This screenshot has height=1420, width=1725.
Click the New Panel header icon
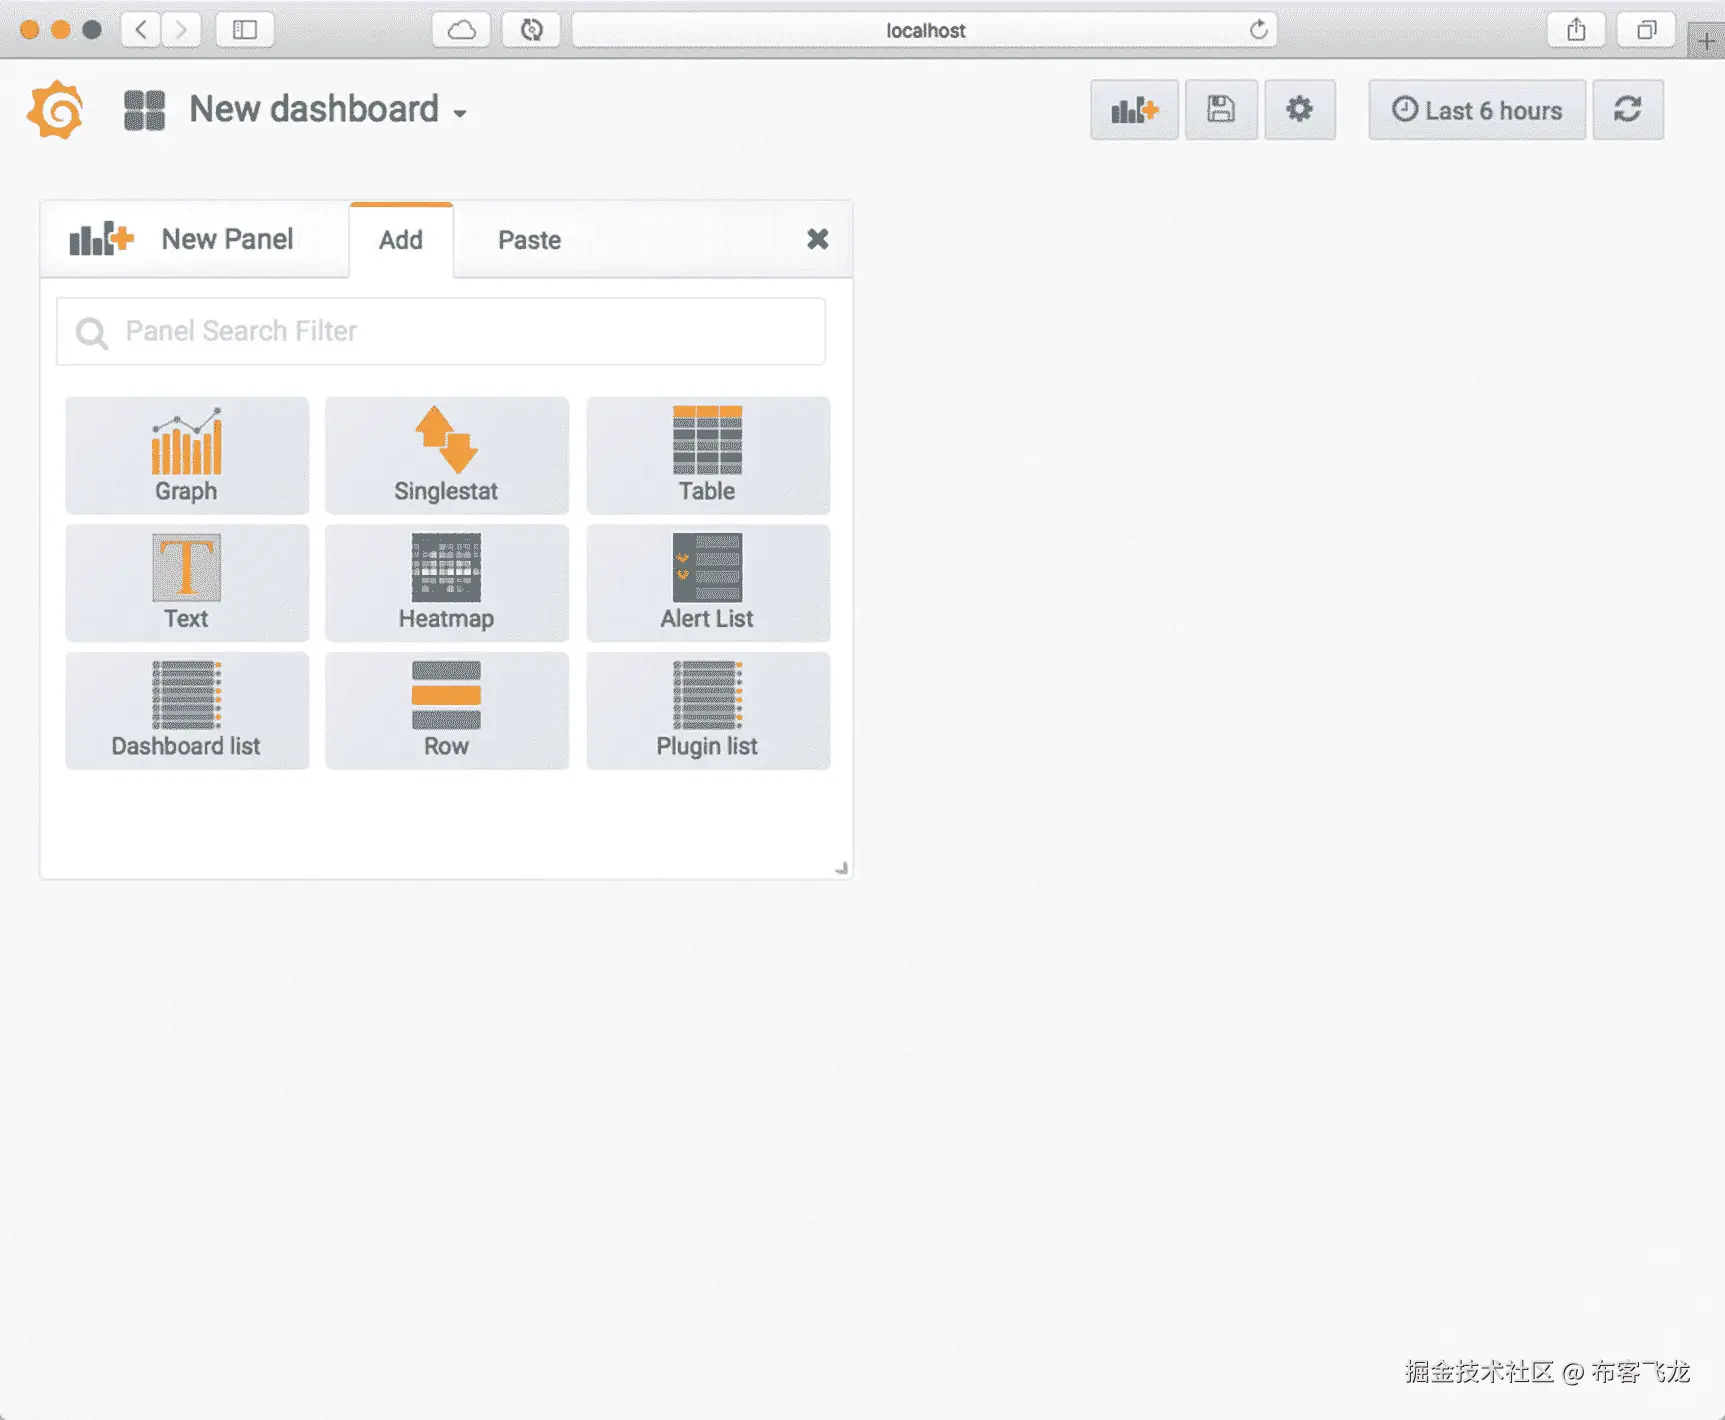click(x=101, y=239)
